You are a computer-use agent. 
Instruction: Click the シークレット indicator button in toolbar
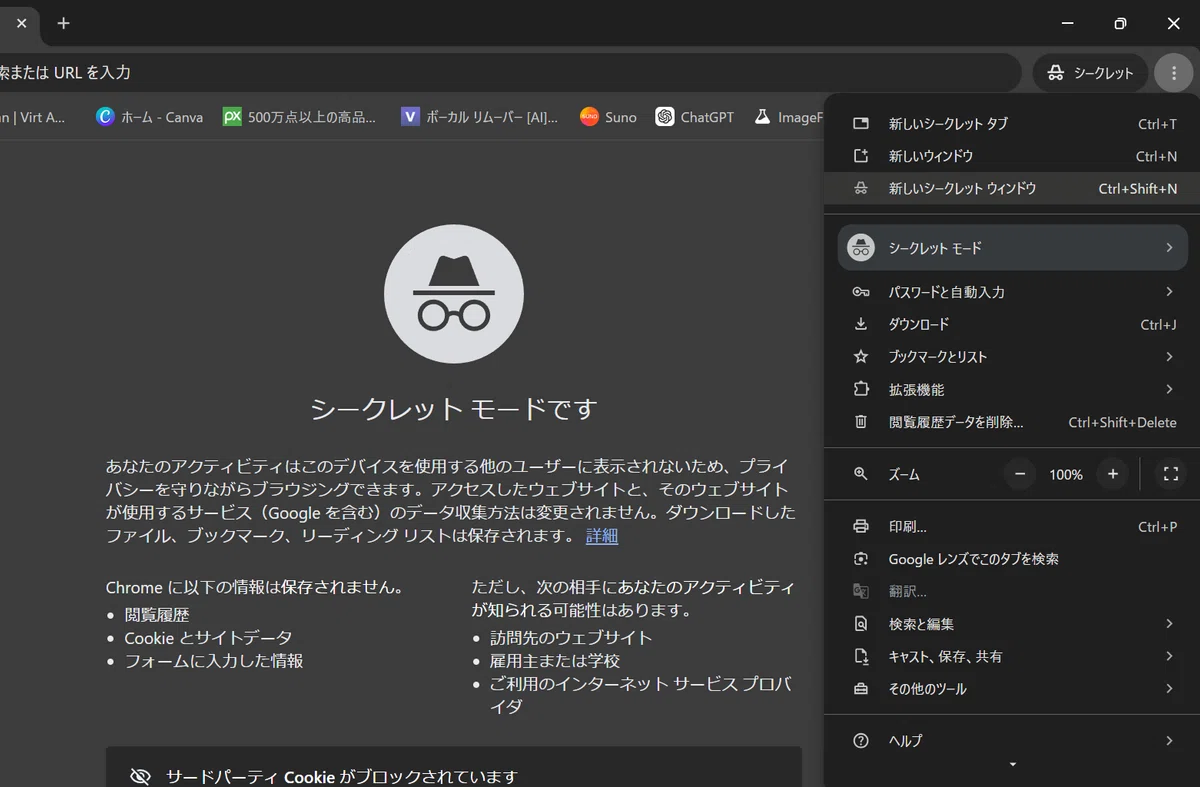1090,73
